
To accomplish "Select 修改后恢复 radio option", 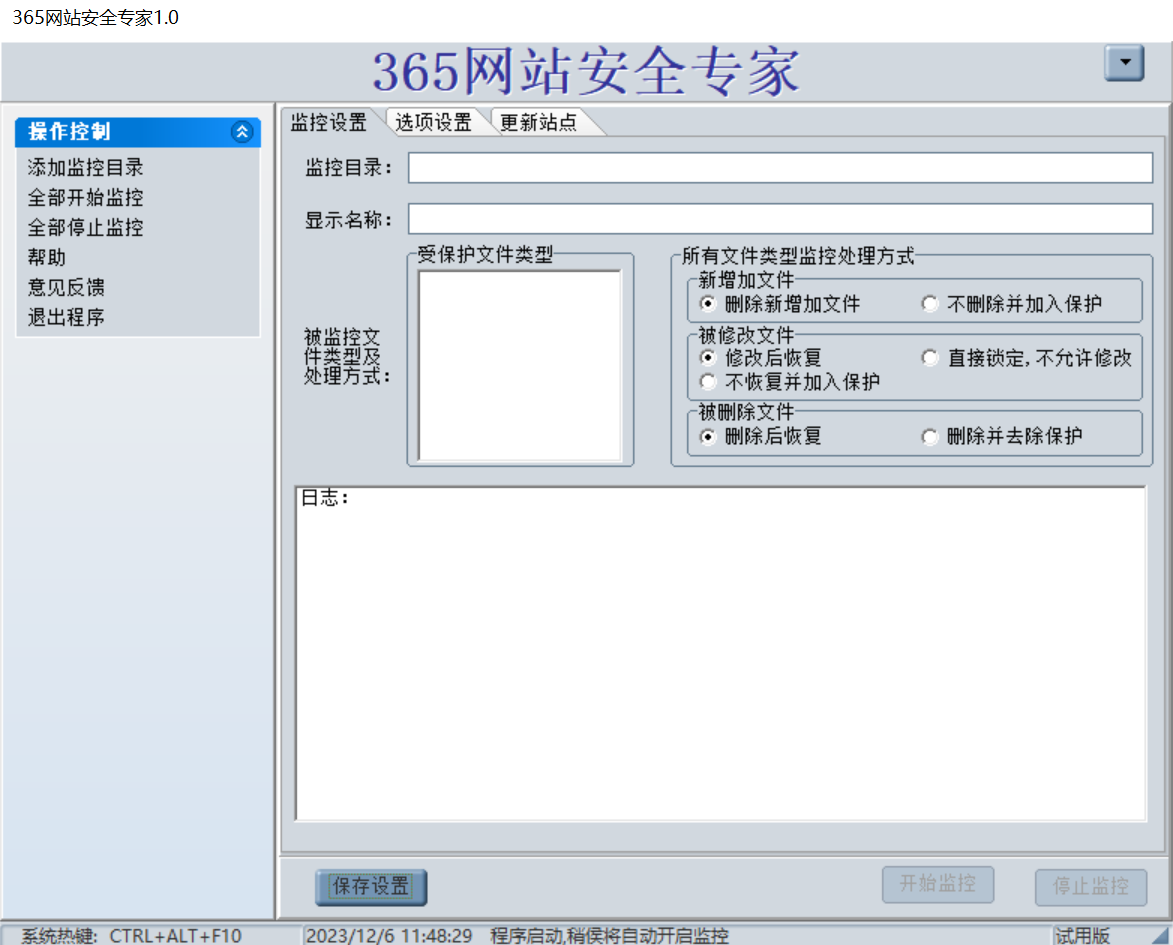I will [x=761, y=358].
